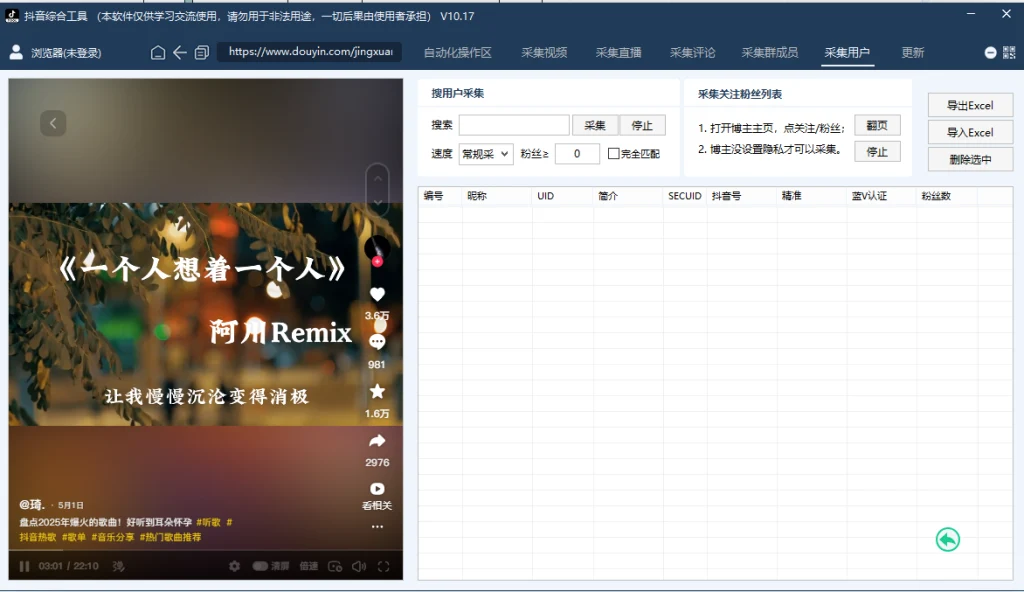This screenshot has height=592, width=1024.
Task: Click the home icon in browser toolbar
Action: pos(158,52)
